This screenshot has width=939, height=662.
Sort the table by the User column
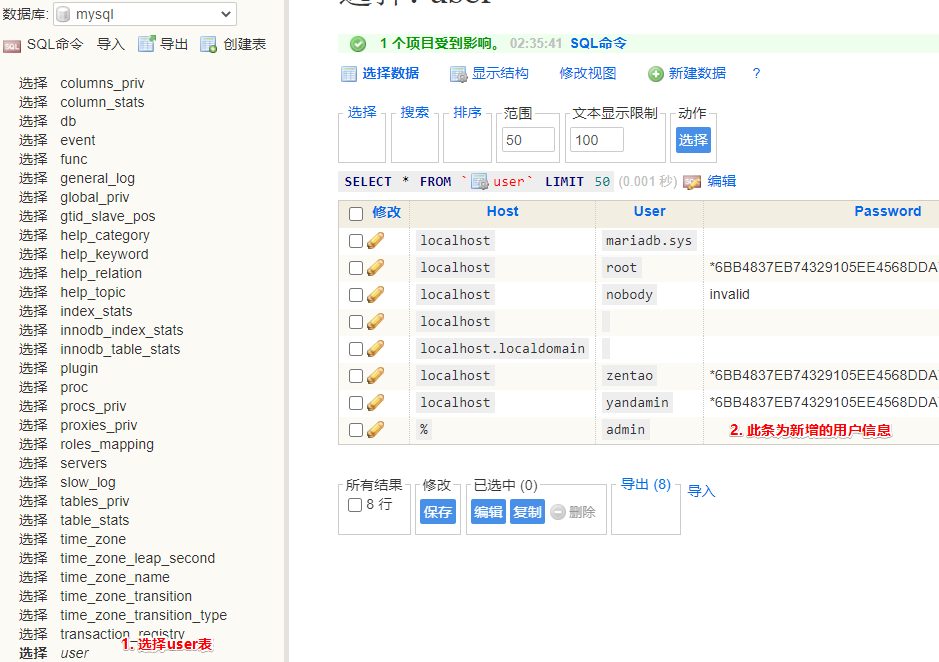pyautogui.click(x=649, y=211)
